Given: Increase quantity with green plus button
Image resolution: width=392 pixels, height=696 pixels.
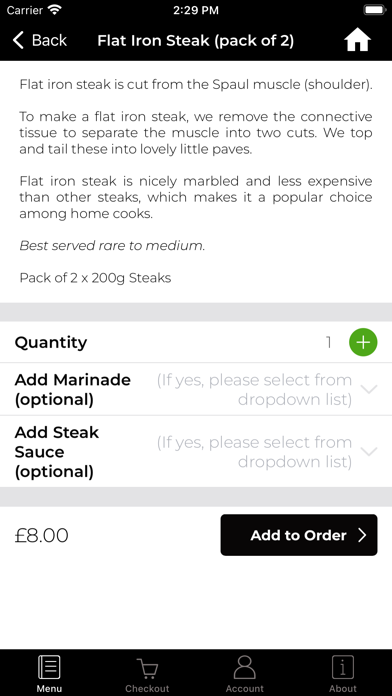Looking at the screenshot, I should point(363,342).
